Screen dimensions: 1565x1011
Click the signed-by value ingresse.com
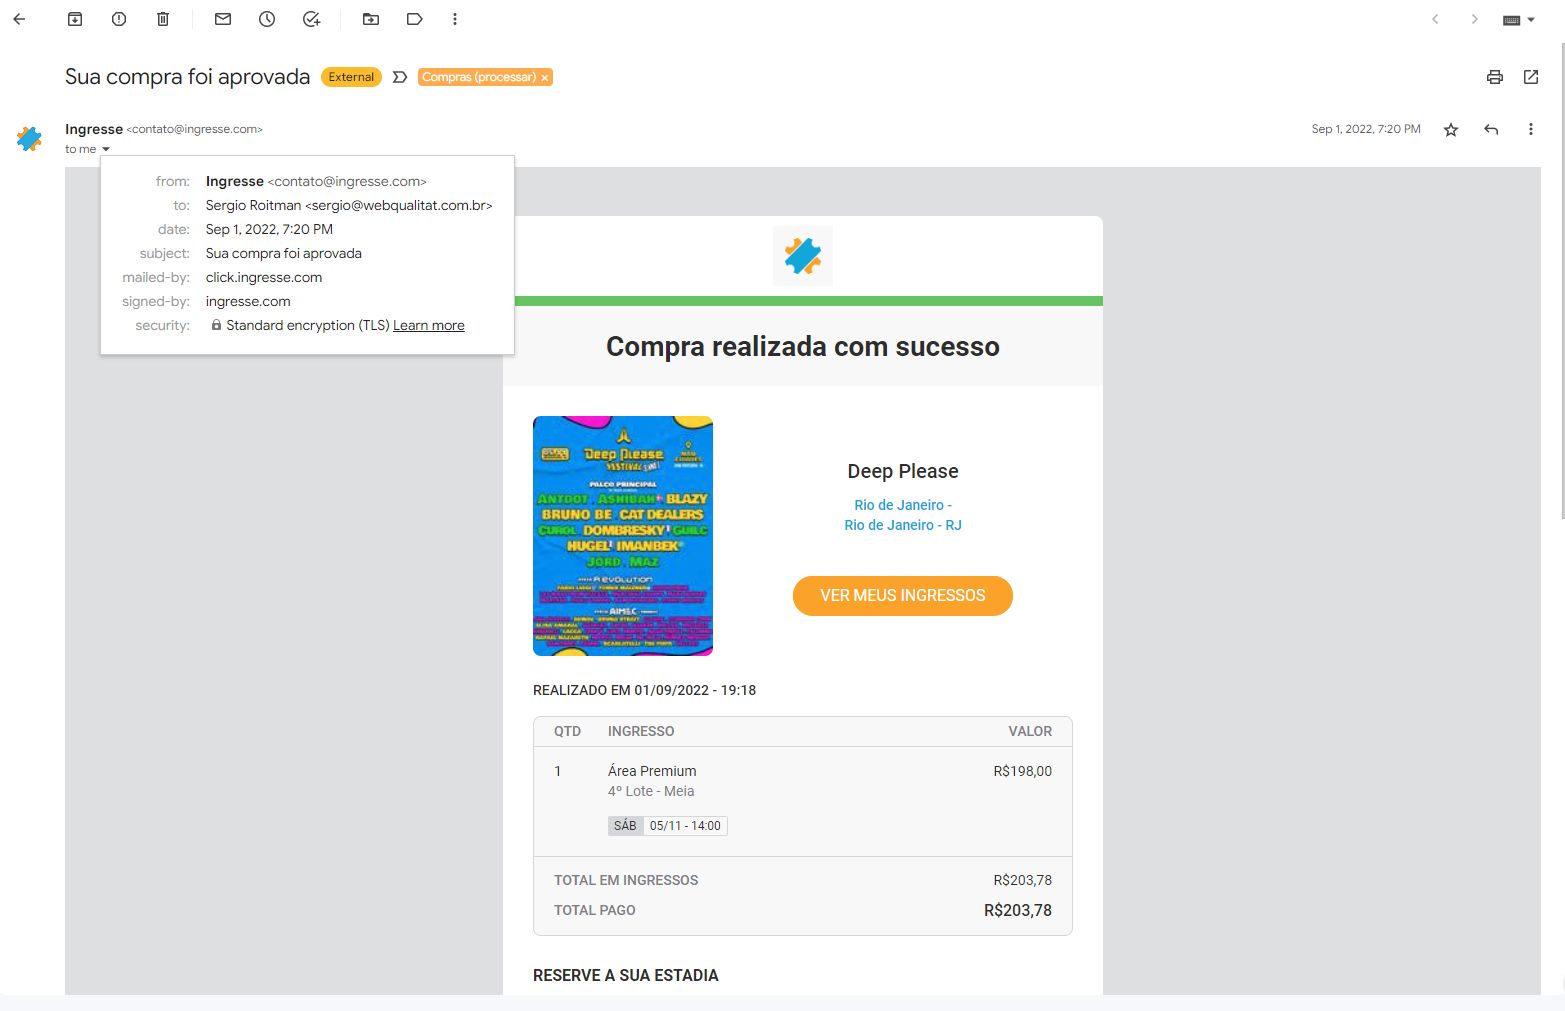(x=248, y=301)
